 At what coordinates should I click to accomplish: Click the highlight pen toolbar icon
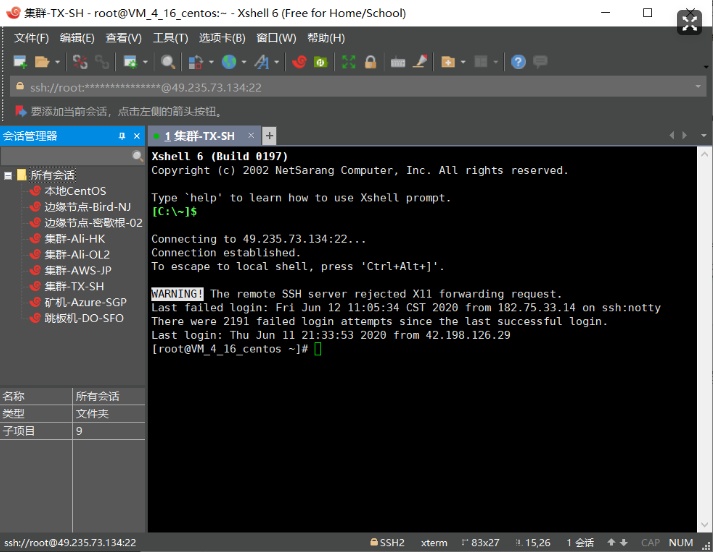[x=420, y=61]
